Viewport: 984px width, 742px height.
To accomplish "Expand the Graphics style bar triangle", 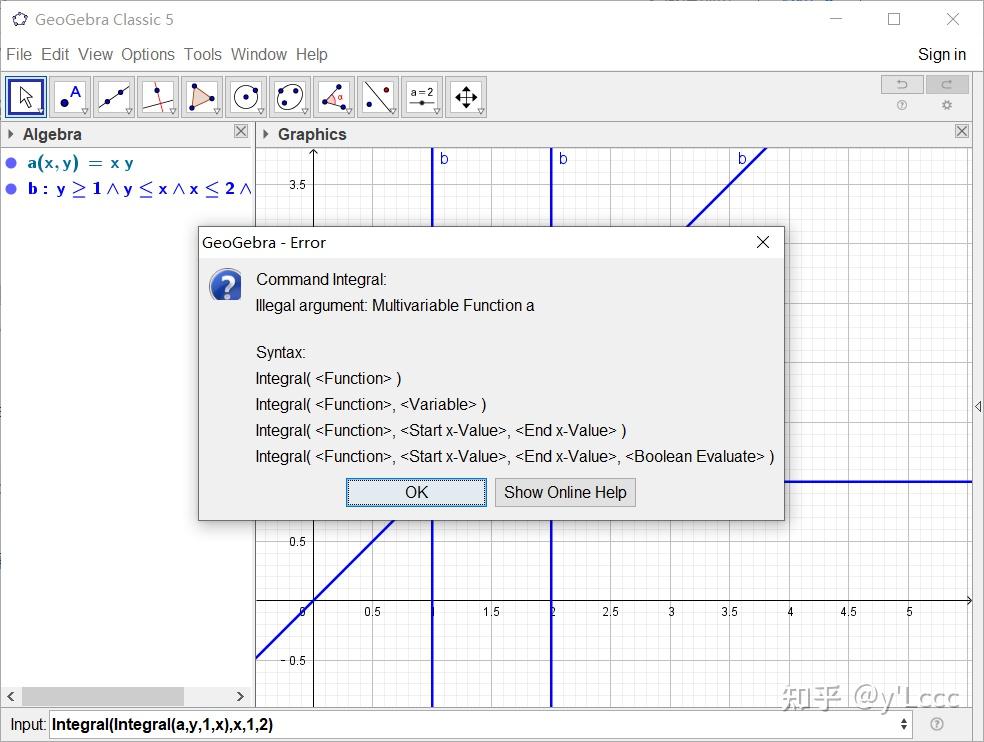I will click(266, 134).
